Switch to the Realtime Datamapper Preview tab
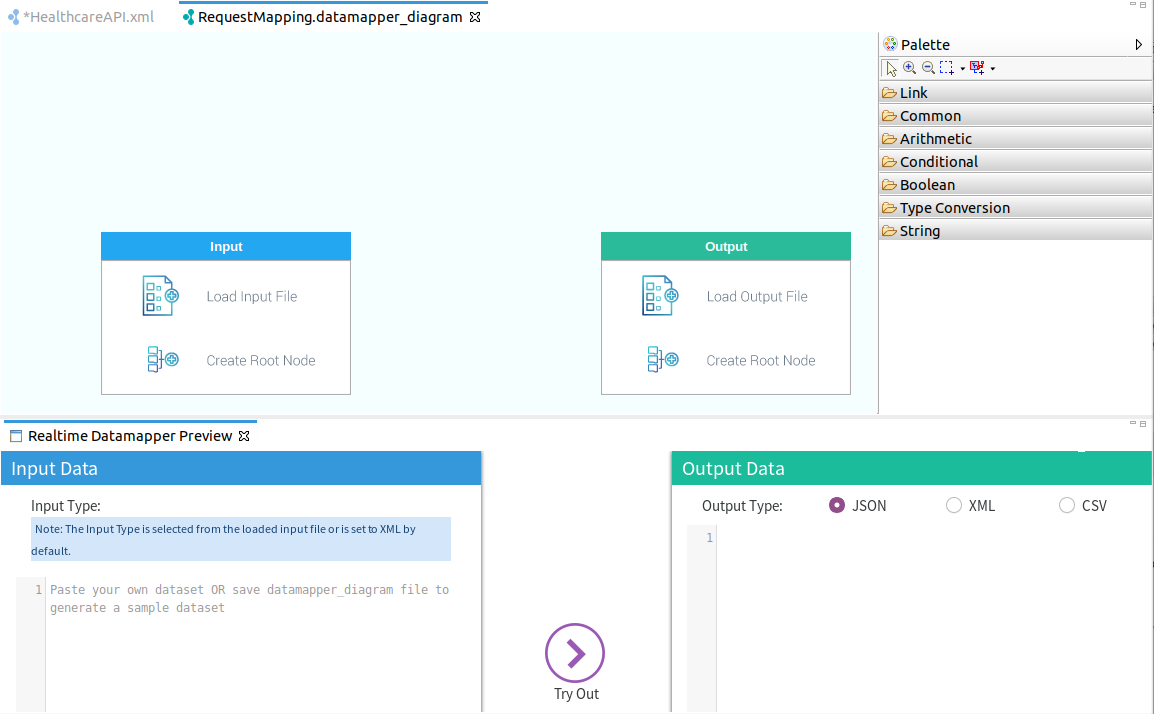This screenshot has width=1154, height=714. [x=130, y=435]
